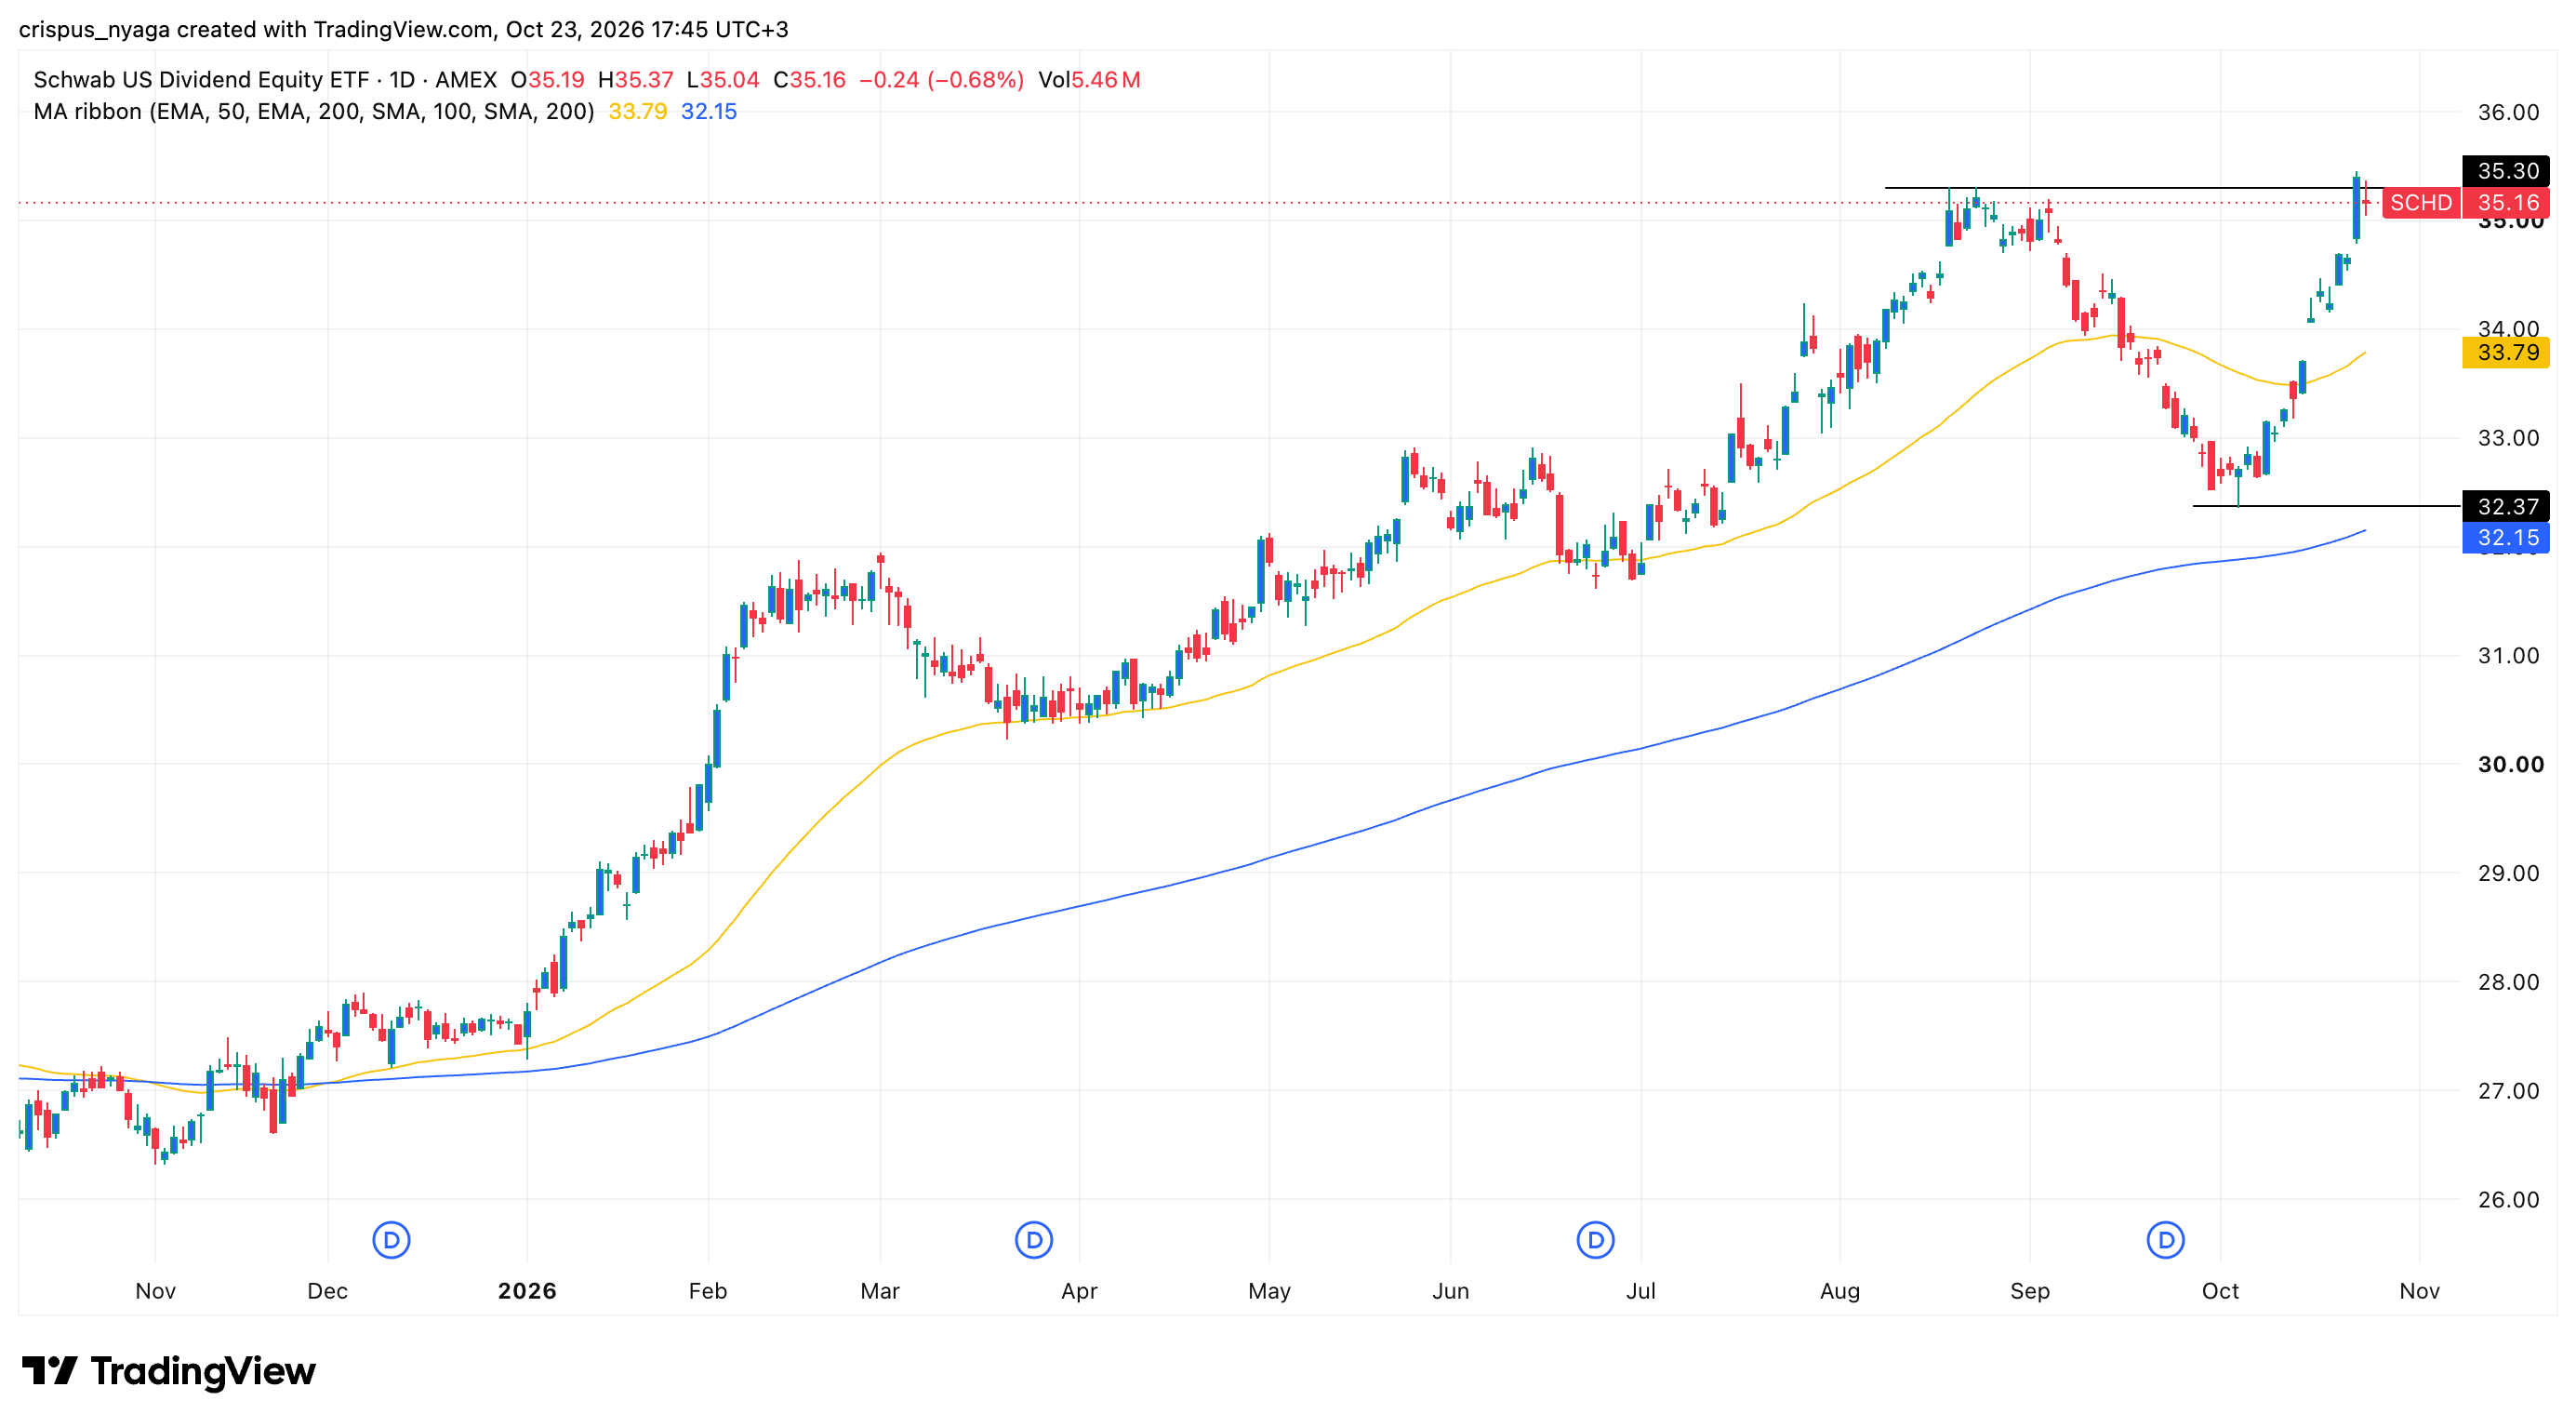Click the 36.00 price axis label
Screen dimensions: 2576x1427
pyautogui.click(x=2508, y=113)
